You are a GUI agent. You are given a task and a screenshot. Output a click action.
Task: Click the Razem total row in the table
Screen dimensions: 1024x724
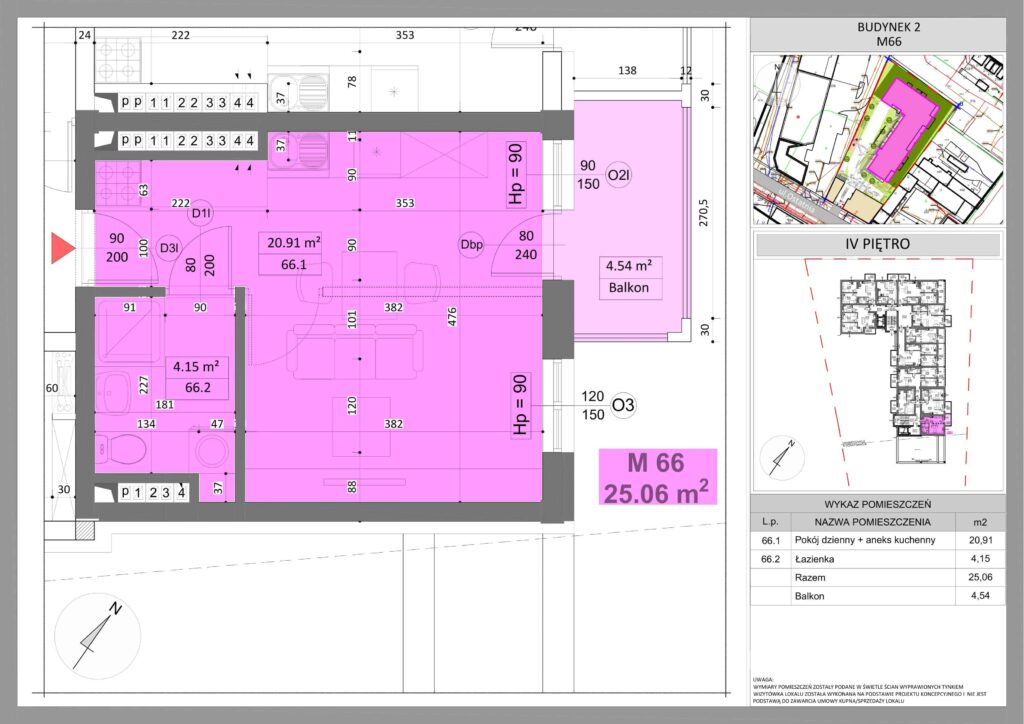tap(877, 578)
